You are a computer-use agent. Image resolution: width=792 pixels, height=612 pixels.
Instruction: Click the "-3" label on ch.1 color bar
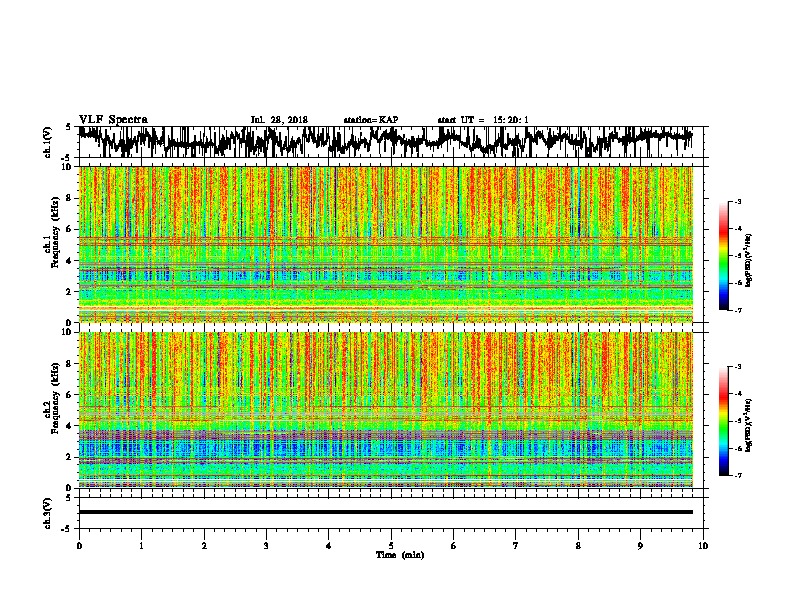(x=736, y=201)
